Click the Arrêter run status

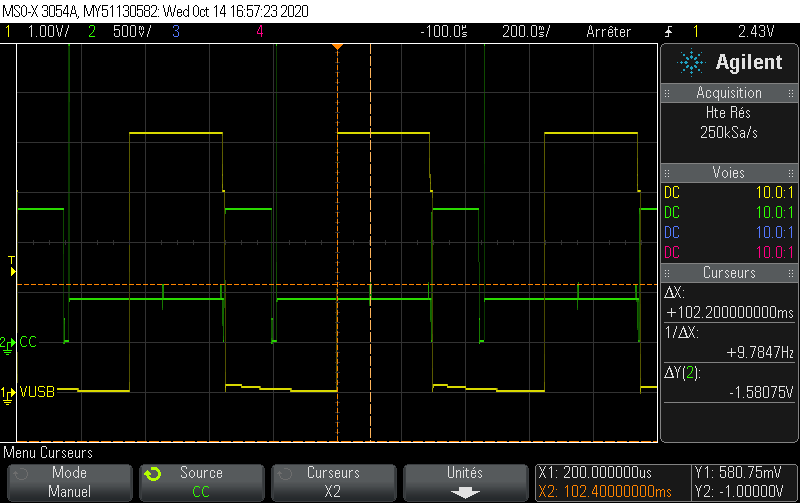click(608, 32)
